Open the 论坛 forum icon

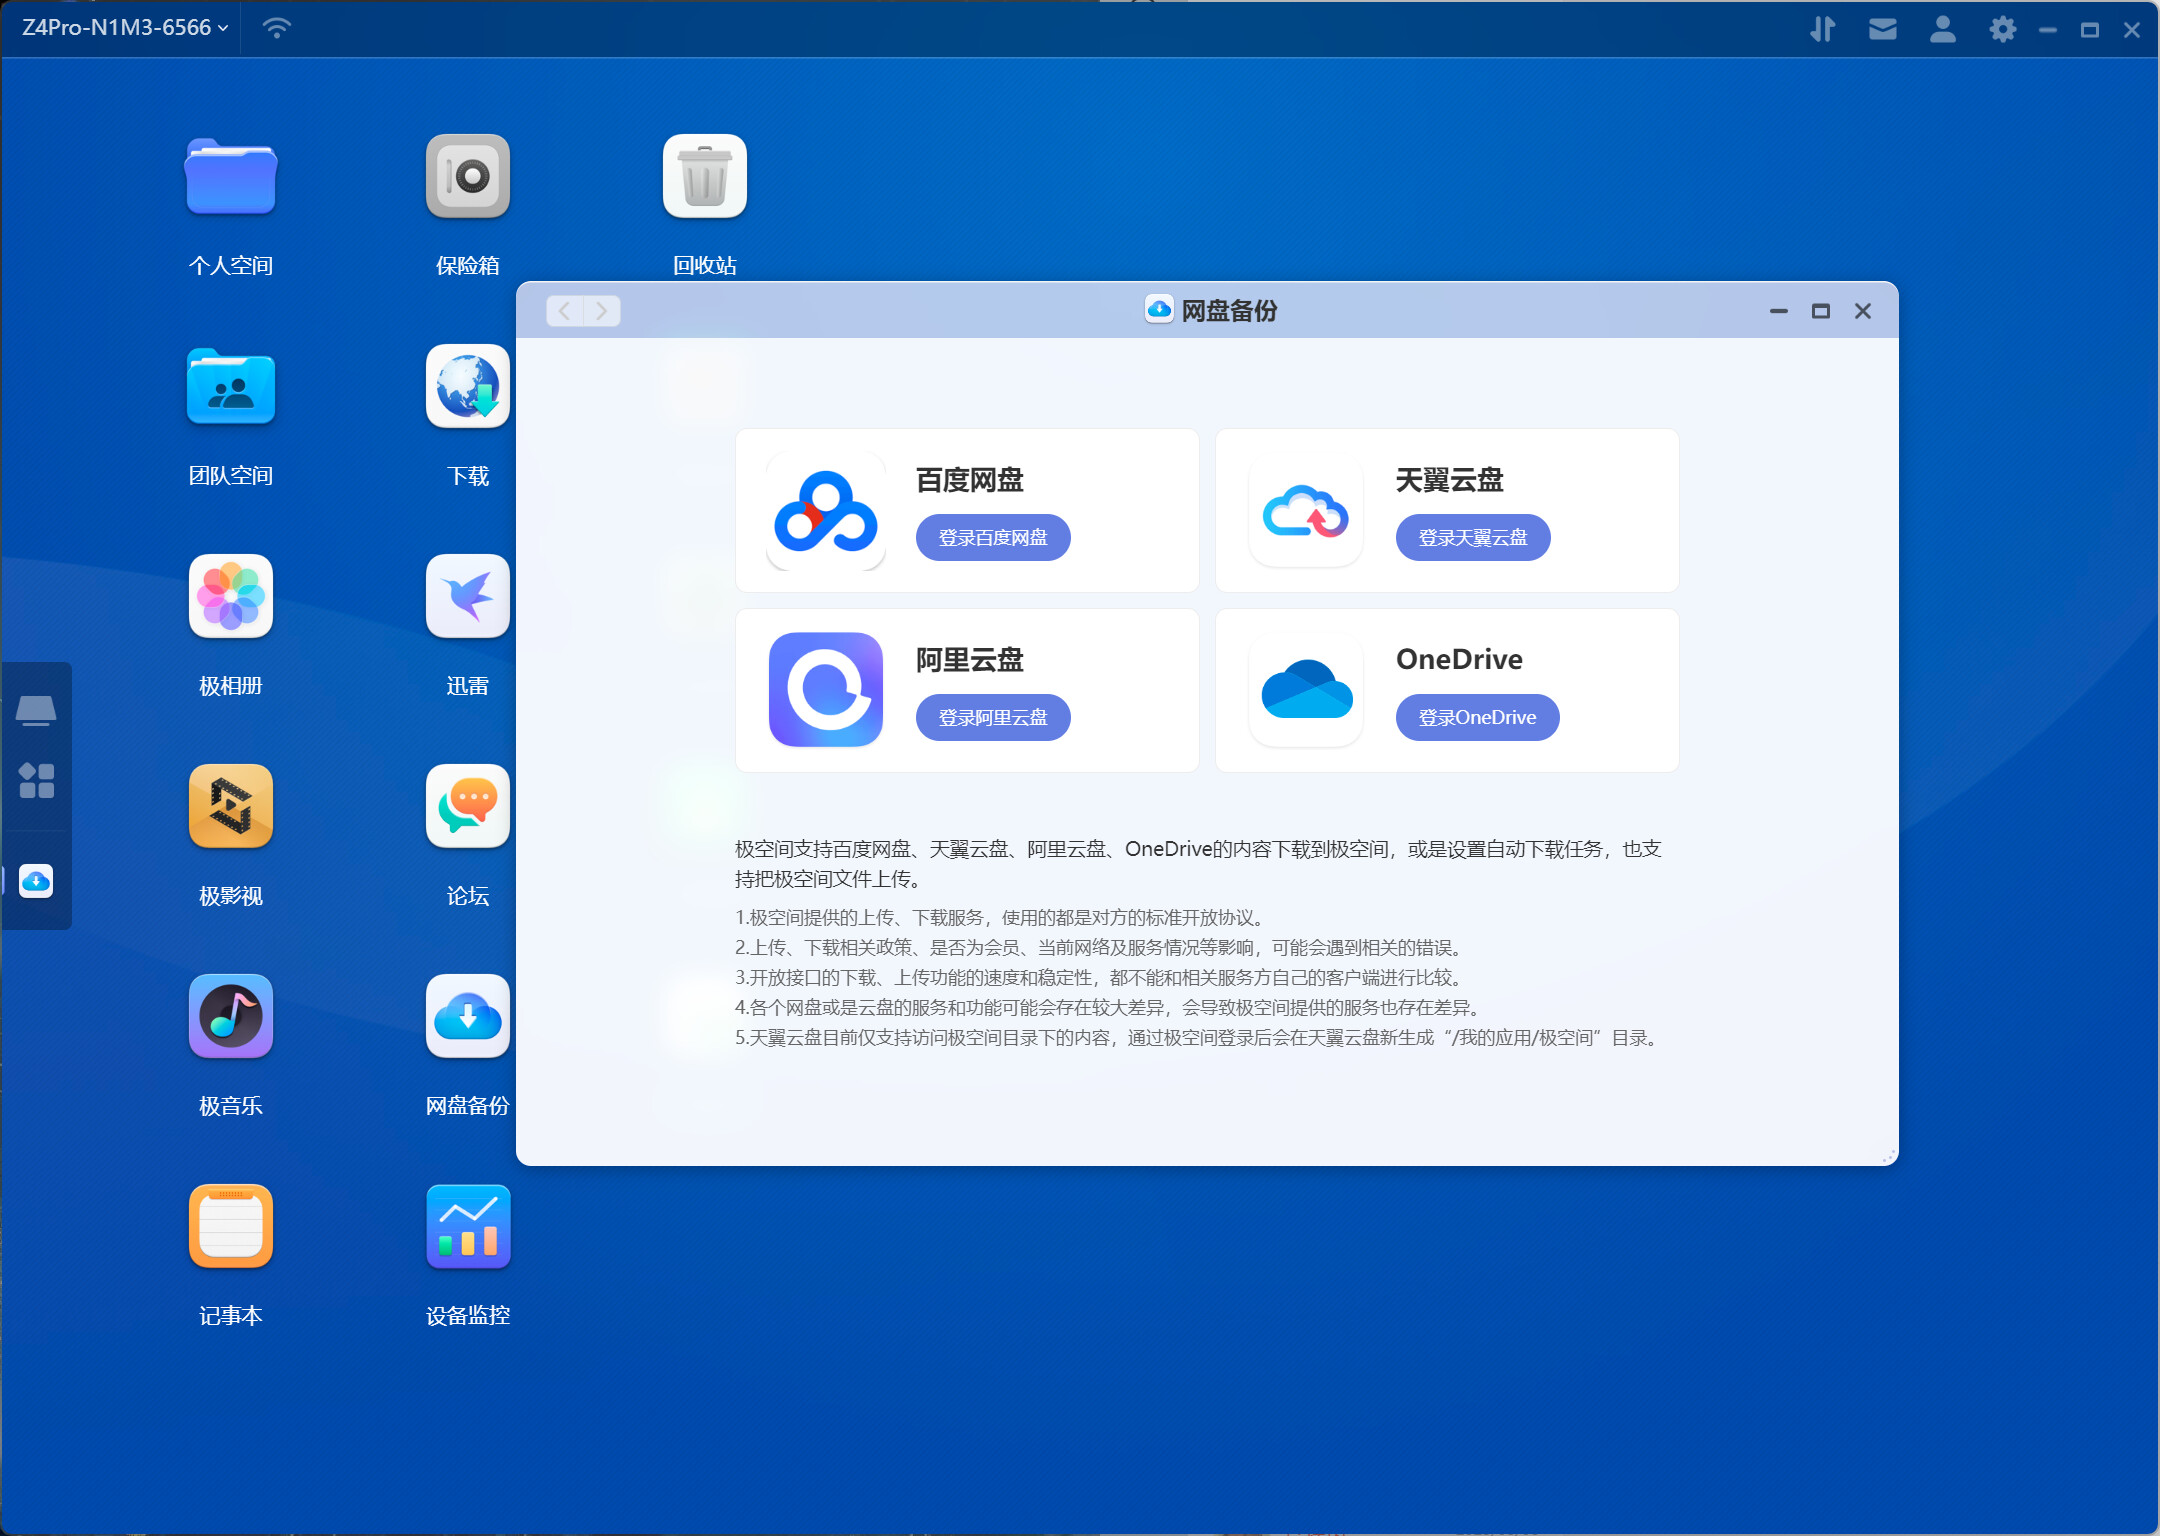467,807
